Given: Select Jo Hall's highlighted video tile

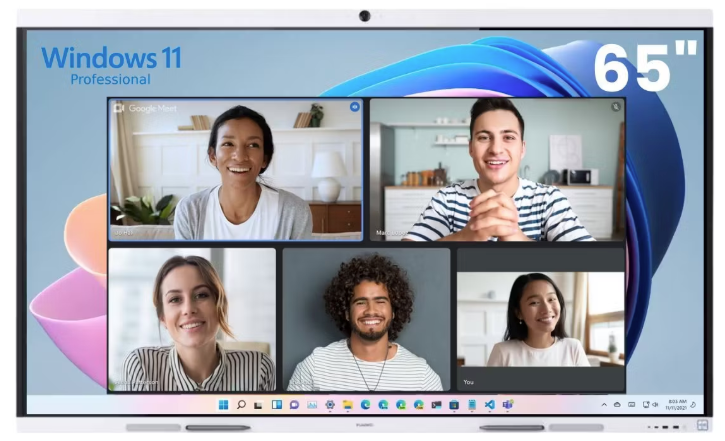Looking at the screenshot, I should 236,170.
